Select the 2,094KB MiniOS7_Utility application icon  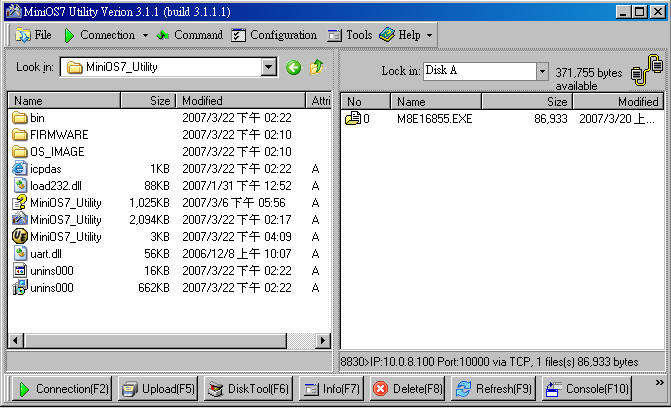pos(19,219)
